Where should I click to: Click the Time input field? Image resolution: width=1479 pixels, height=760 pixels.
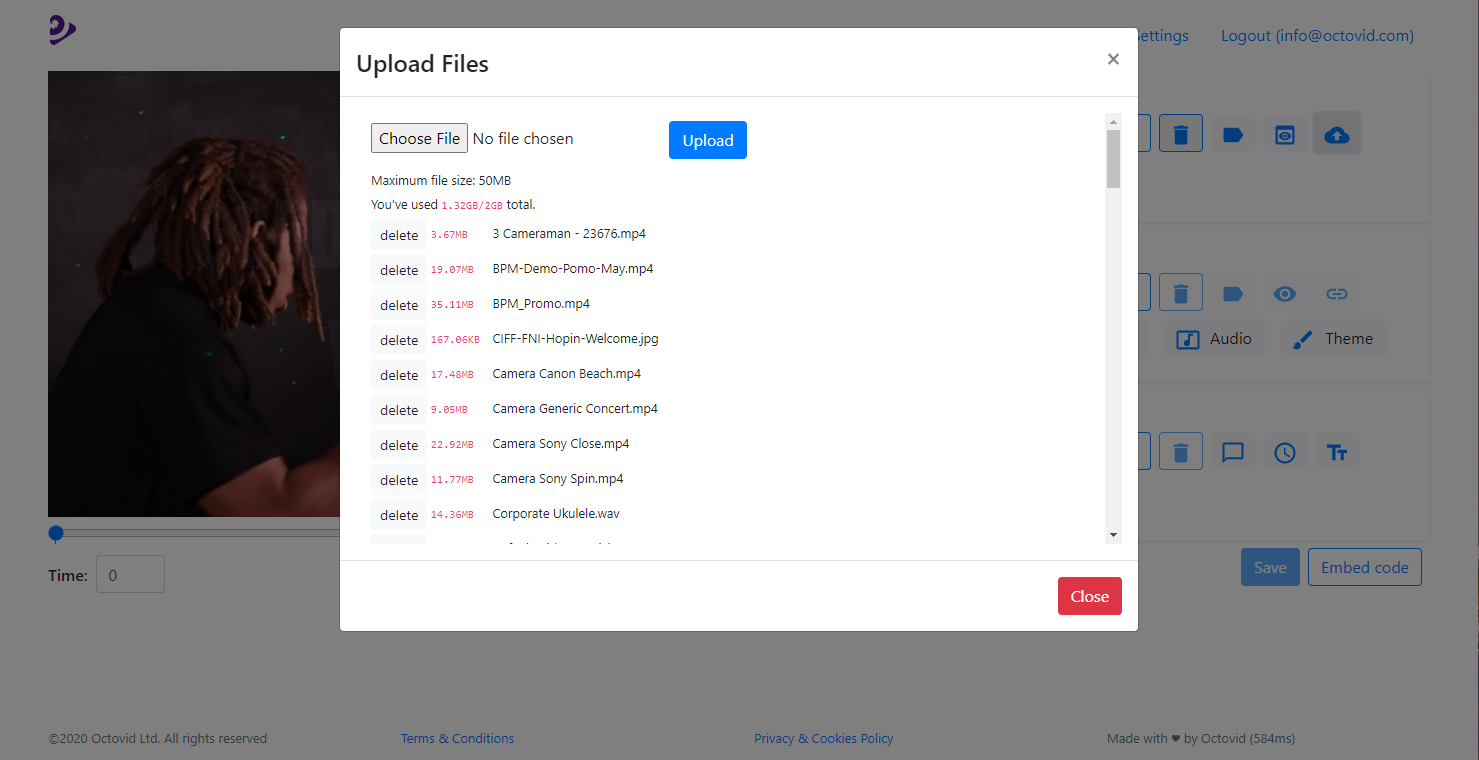pyautogui.click(x=130, y=574)
